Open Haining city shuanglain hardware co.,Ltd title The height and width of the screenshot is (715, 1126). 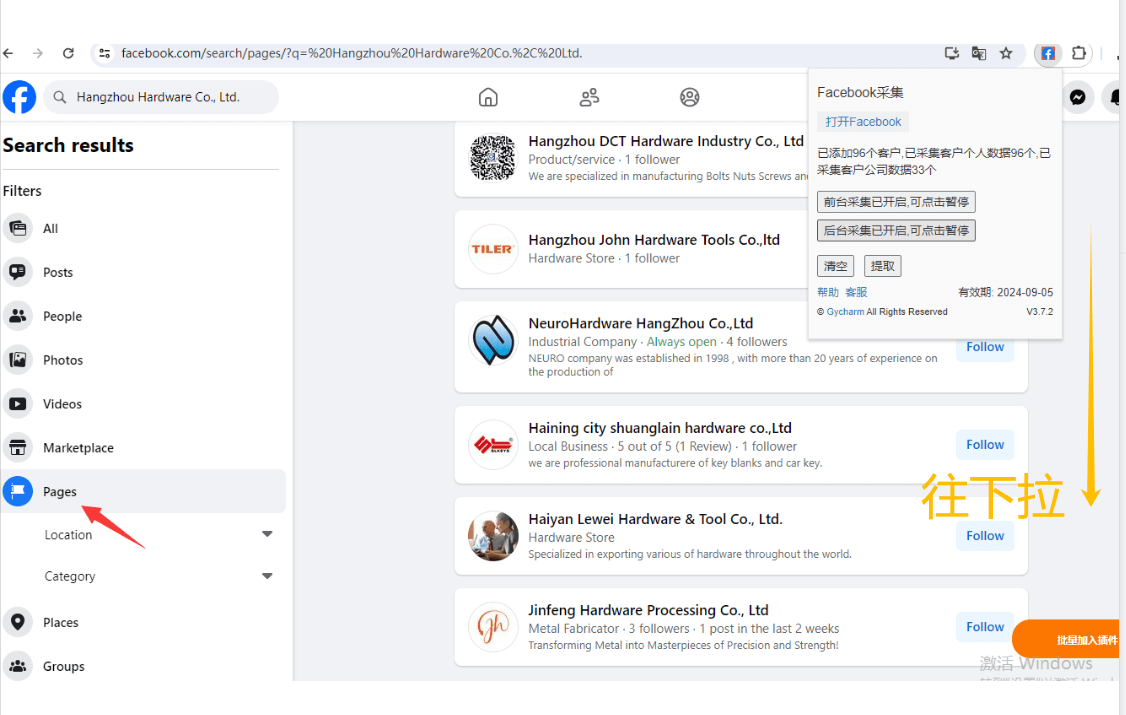[660, 428]
